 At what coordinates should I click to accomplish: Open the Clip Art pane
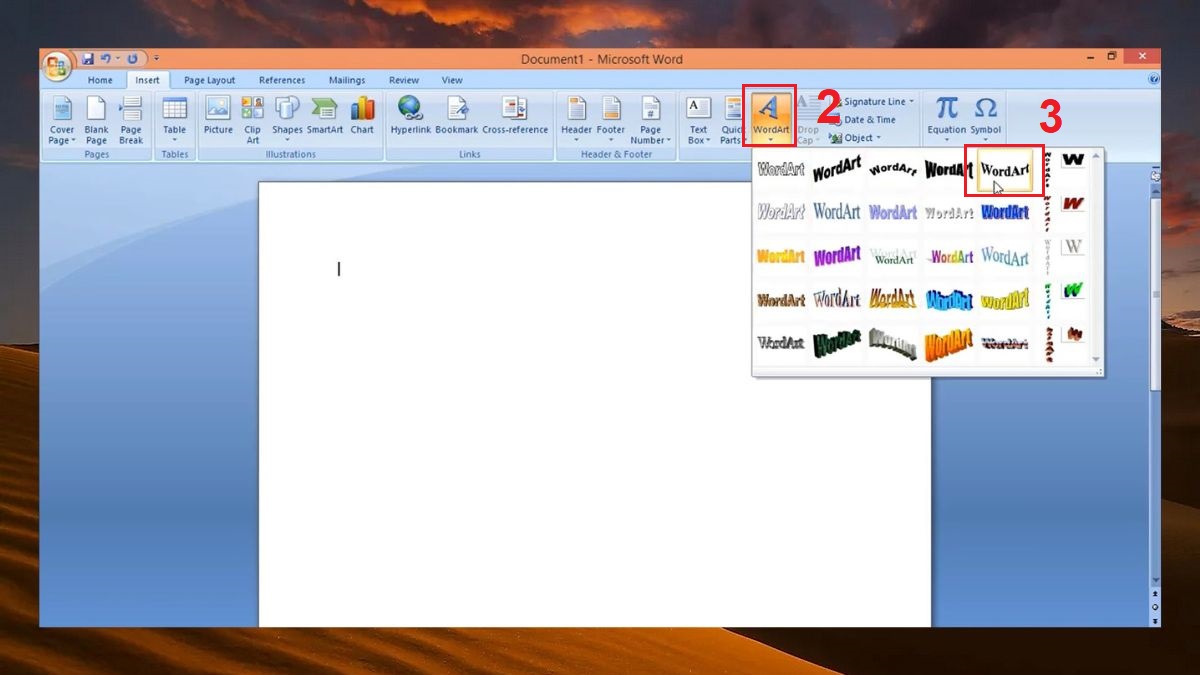click(253, 121)
